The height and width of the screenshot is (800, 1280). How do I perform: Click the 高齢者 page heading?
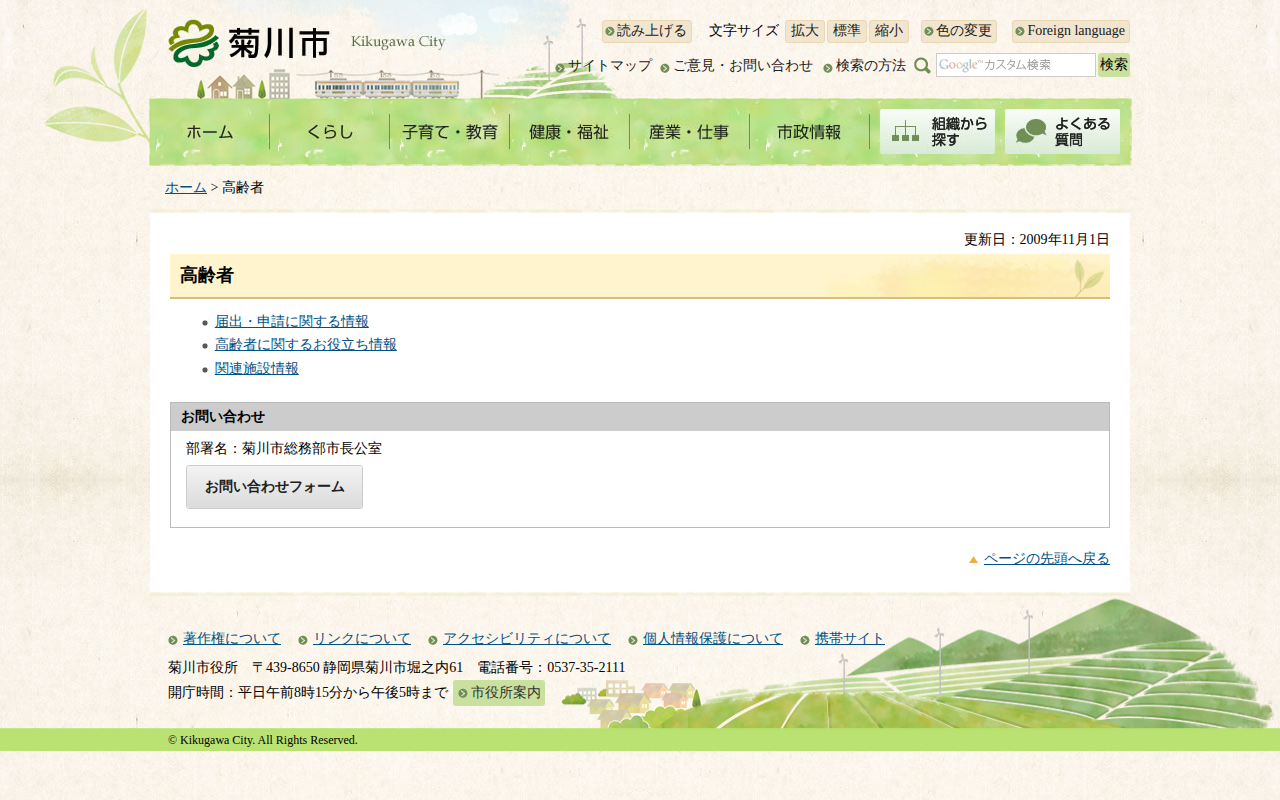pyautogui.click(x=207, y=276)
